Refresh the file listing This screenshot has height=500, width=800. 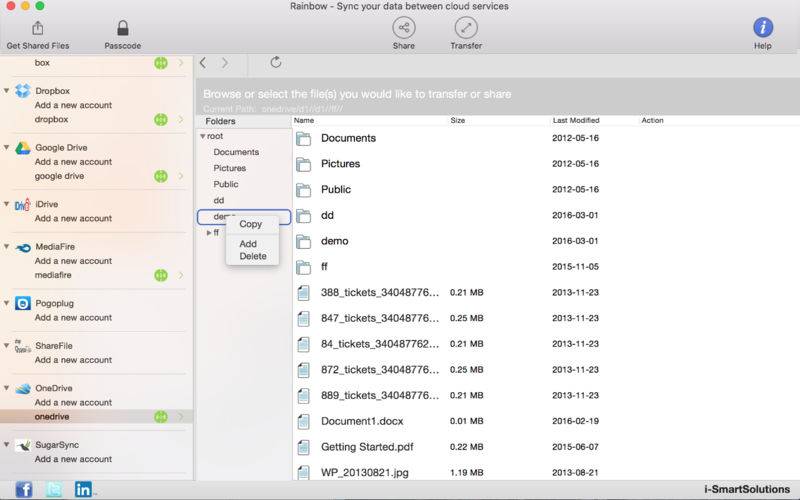pyautogui.click(x=276, y=62)
